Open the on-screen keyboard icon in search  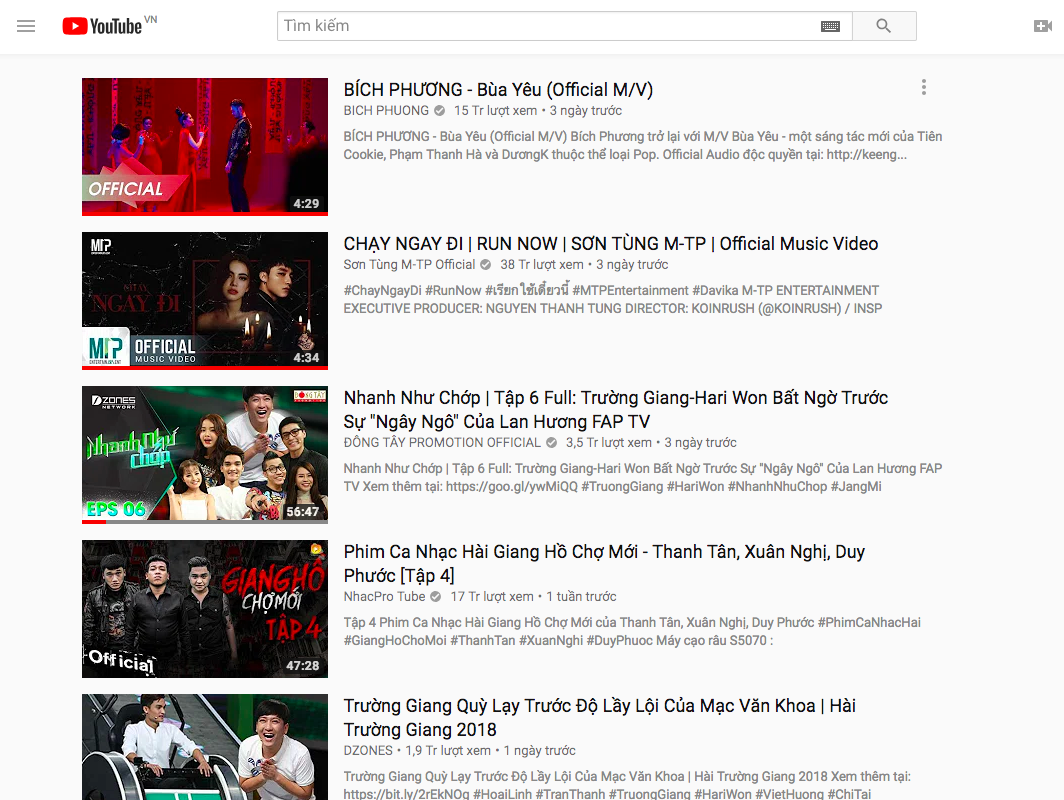[x=830, y=26]
